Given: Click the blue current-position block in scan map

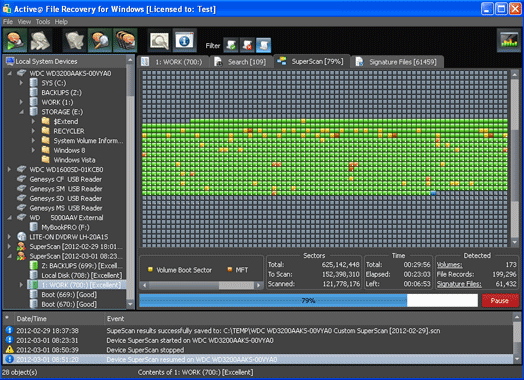Looking at the screenshot, I should click(433, 193).
